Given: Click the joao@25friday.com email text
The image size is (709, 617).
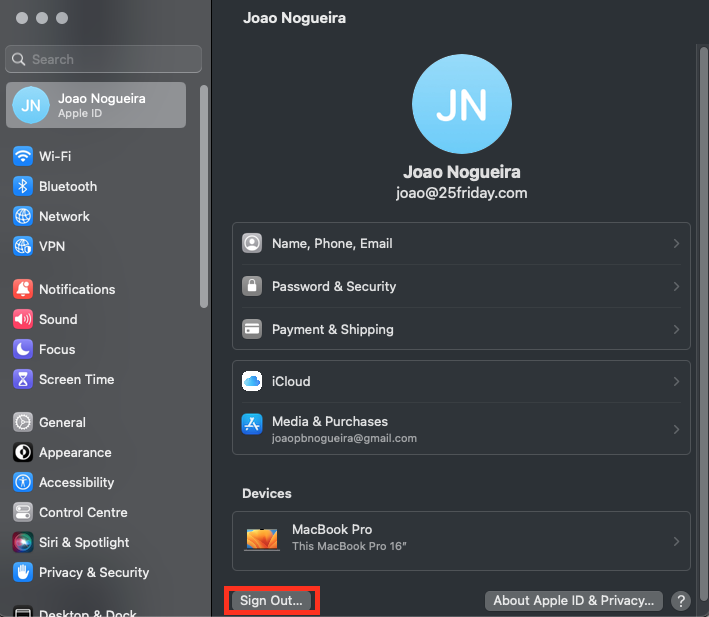Looking at the screenshot, I should pyautogui.click(x=462, y=193).
